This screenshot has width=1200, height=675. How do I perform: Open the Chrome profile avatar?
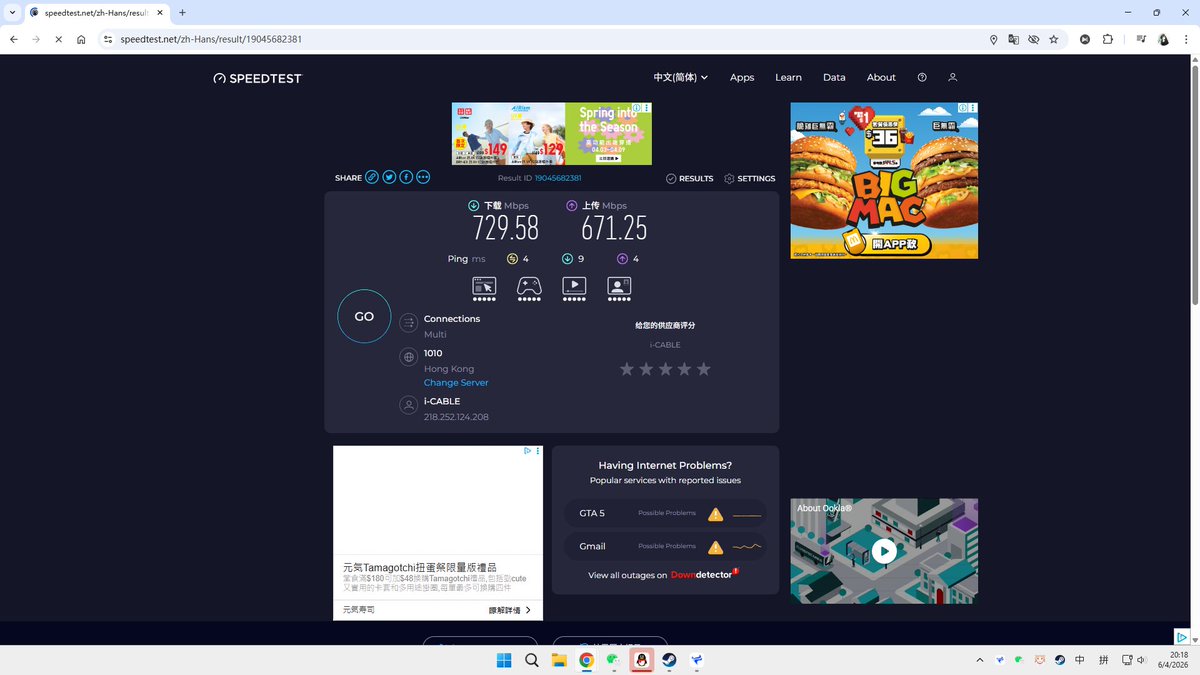(x=1164, y=39)
